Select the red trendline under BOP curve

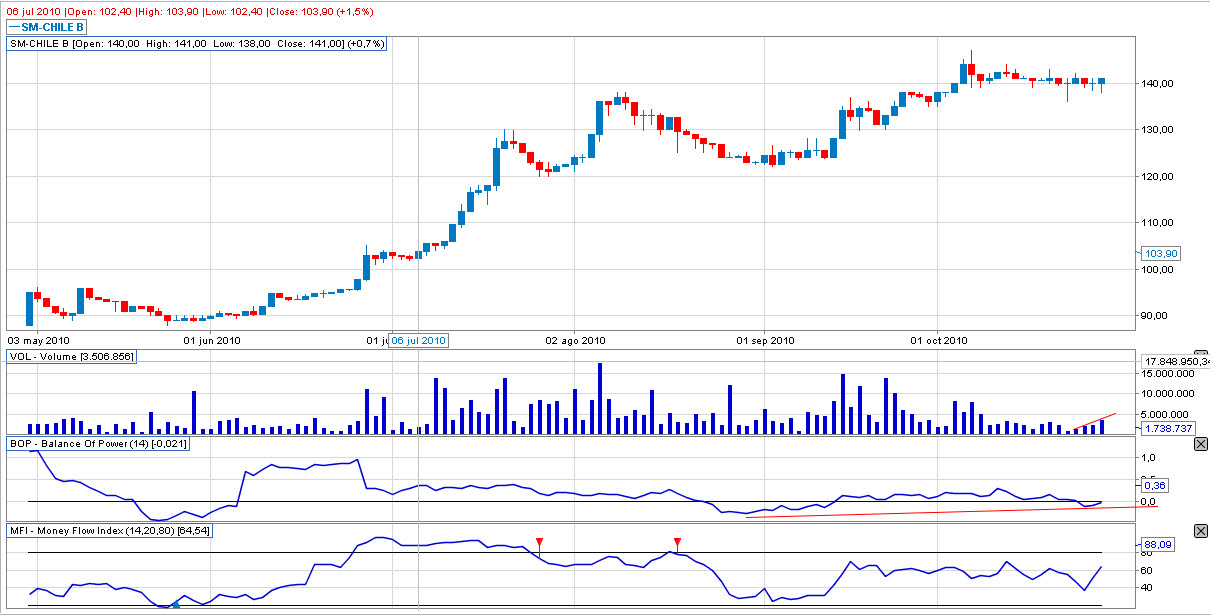(x=950, y=511)
